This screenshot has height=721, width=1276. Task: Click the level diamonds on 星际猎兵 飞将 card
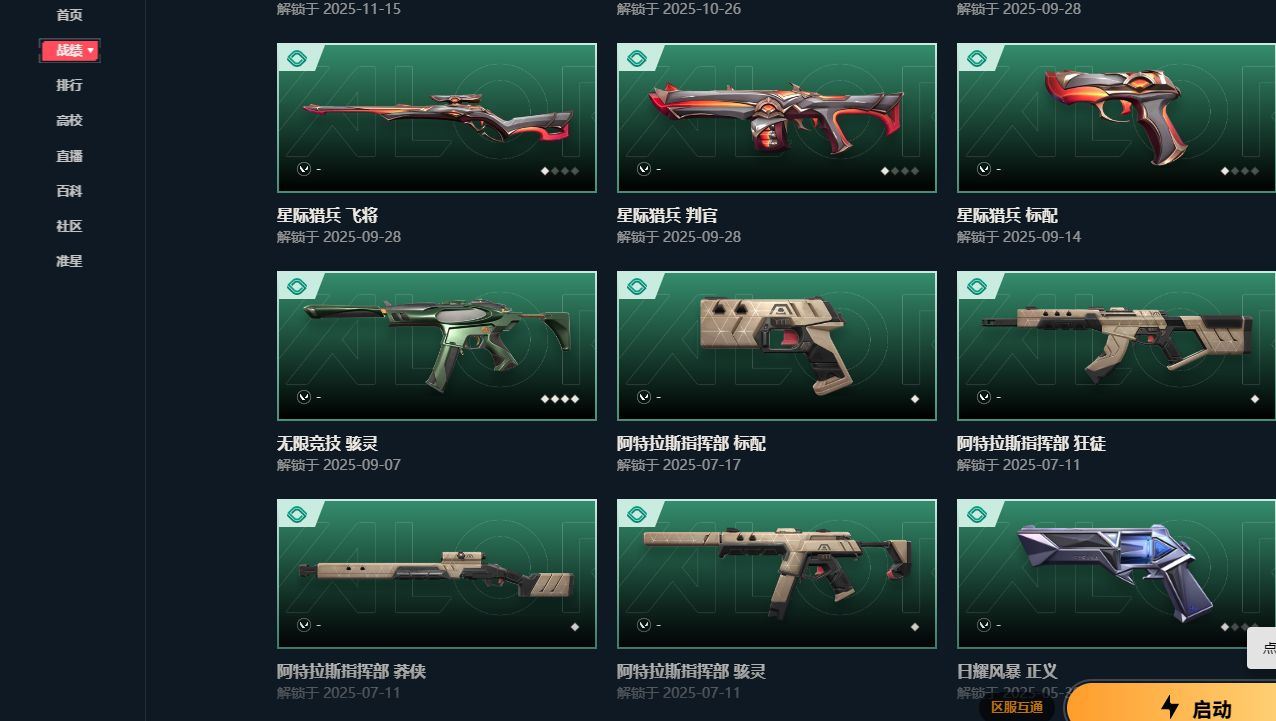[560, 171]
